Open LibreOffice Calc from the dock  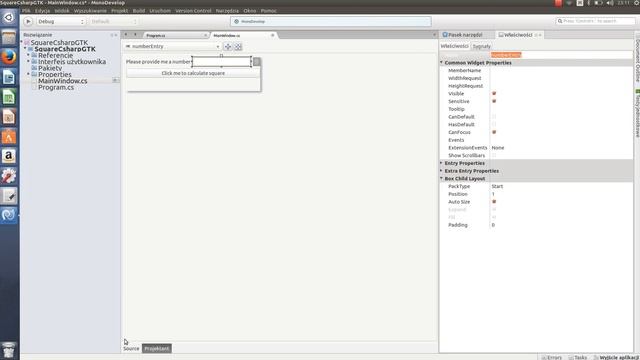pyautogui.click(x=9, y=97)
